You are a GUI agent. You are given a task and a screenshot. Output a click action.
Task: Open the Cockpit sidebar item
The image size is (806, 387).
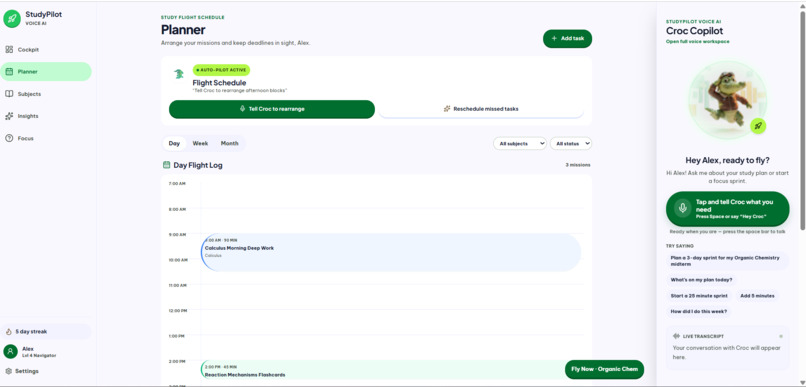click(46, 50)
